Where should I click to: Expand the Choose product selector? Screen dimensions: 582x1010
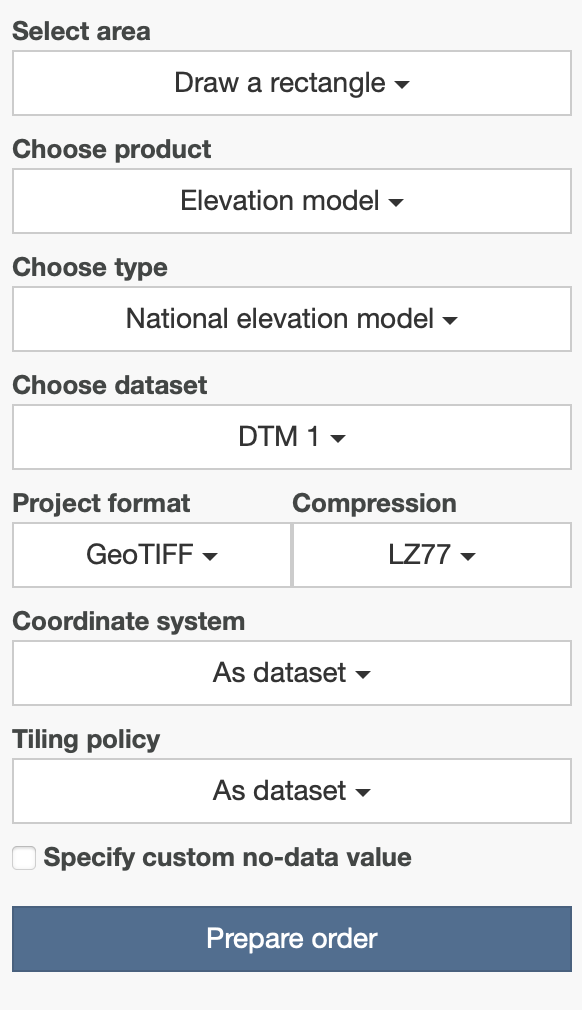(291, 202)
